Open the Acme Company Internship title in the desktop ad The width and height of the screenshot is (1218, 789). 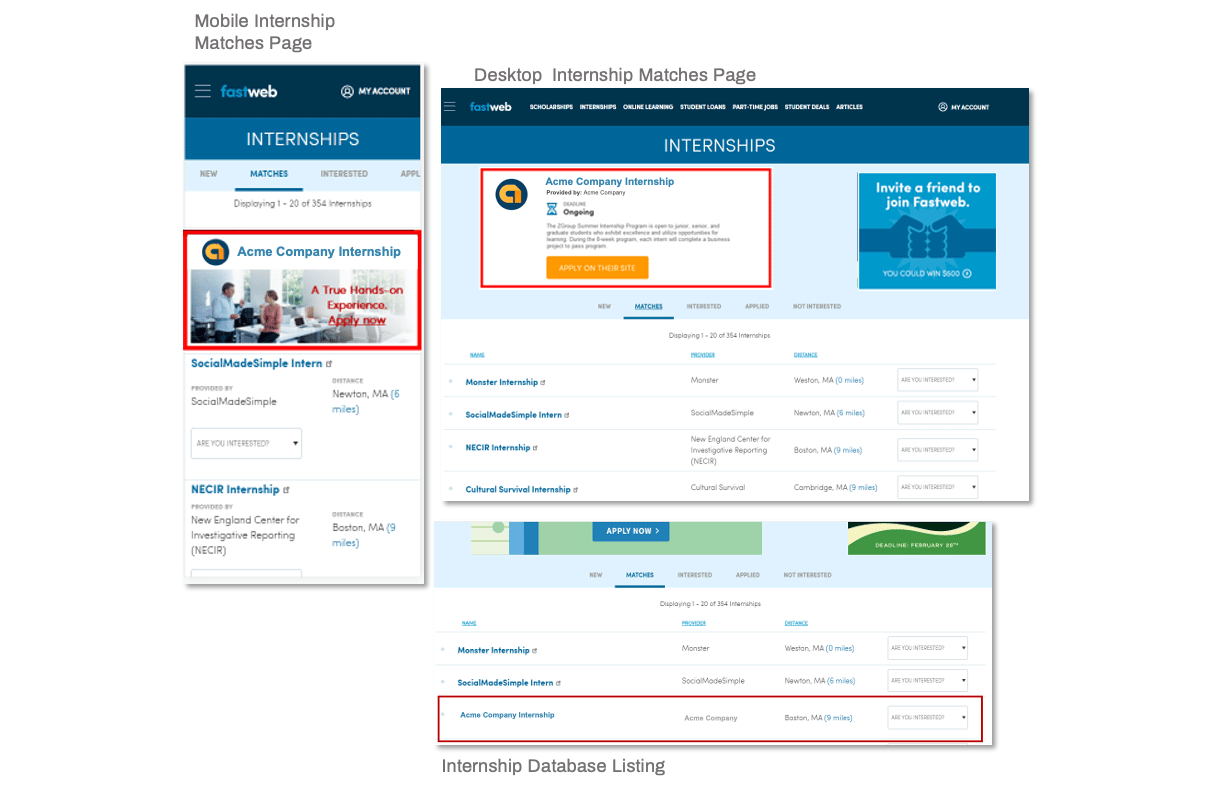pyautogui.click(x=610, y=182)
